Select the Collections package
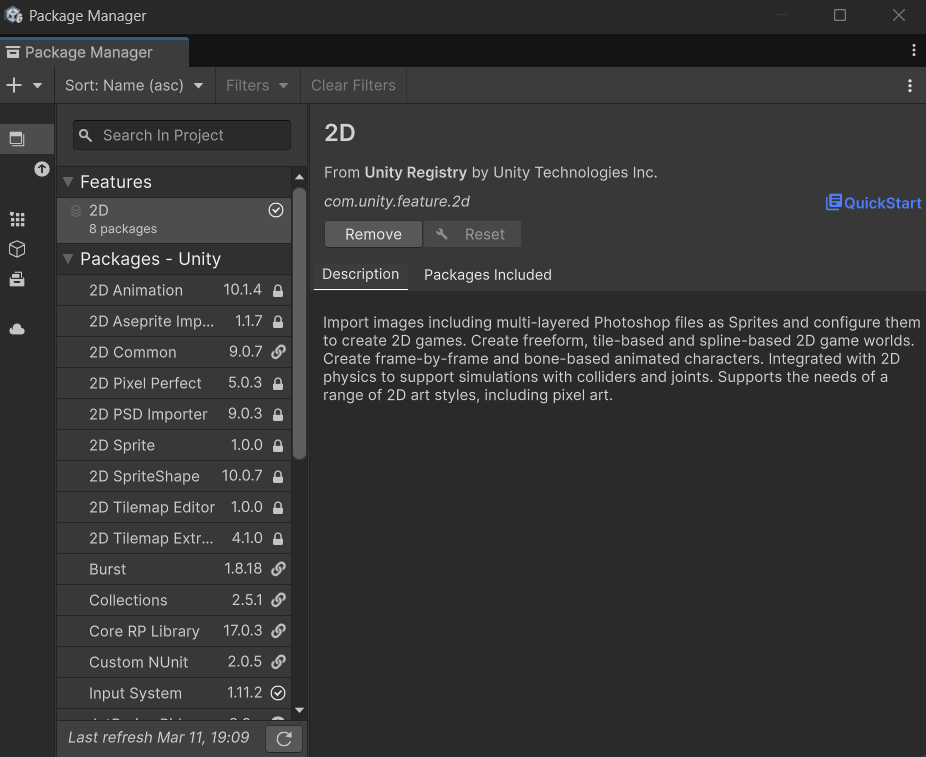This screenshot has height=757, width=926. (174, 600)
